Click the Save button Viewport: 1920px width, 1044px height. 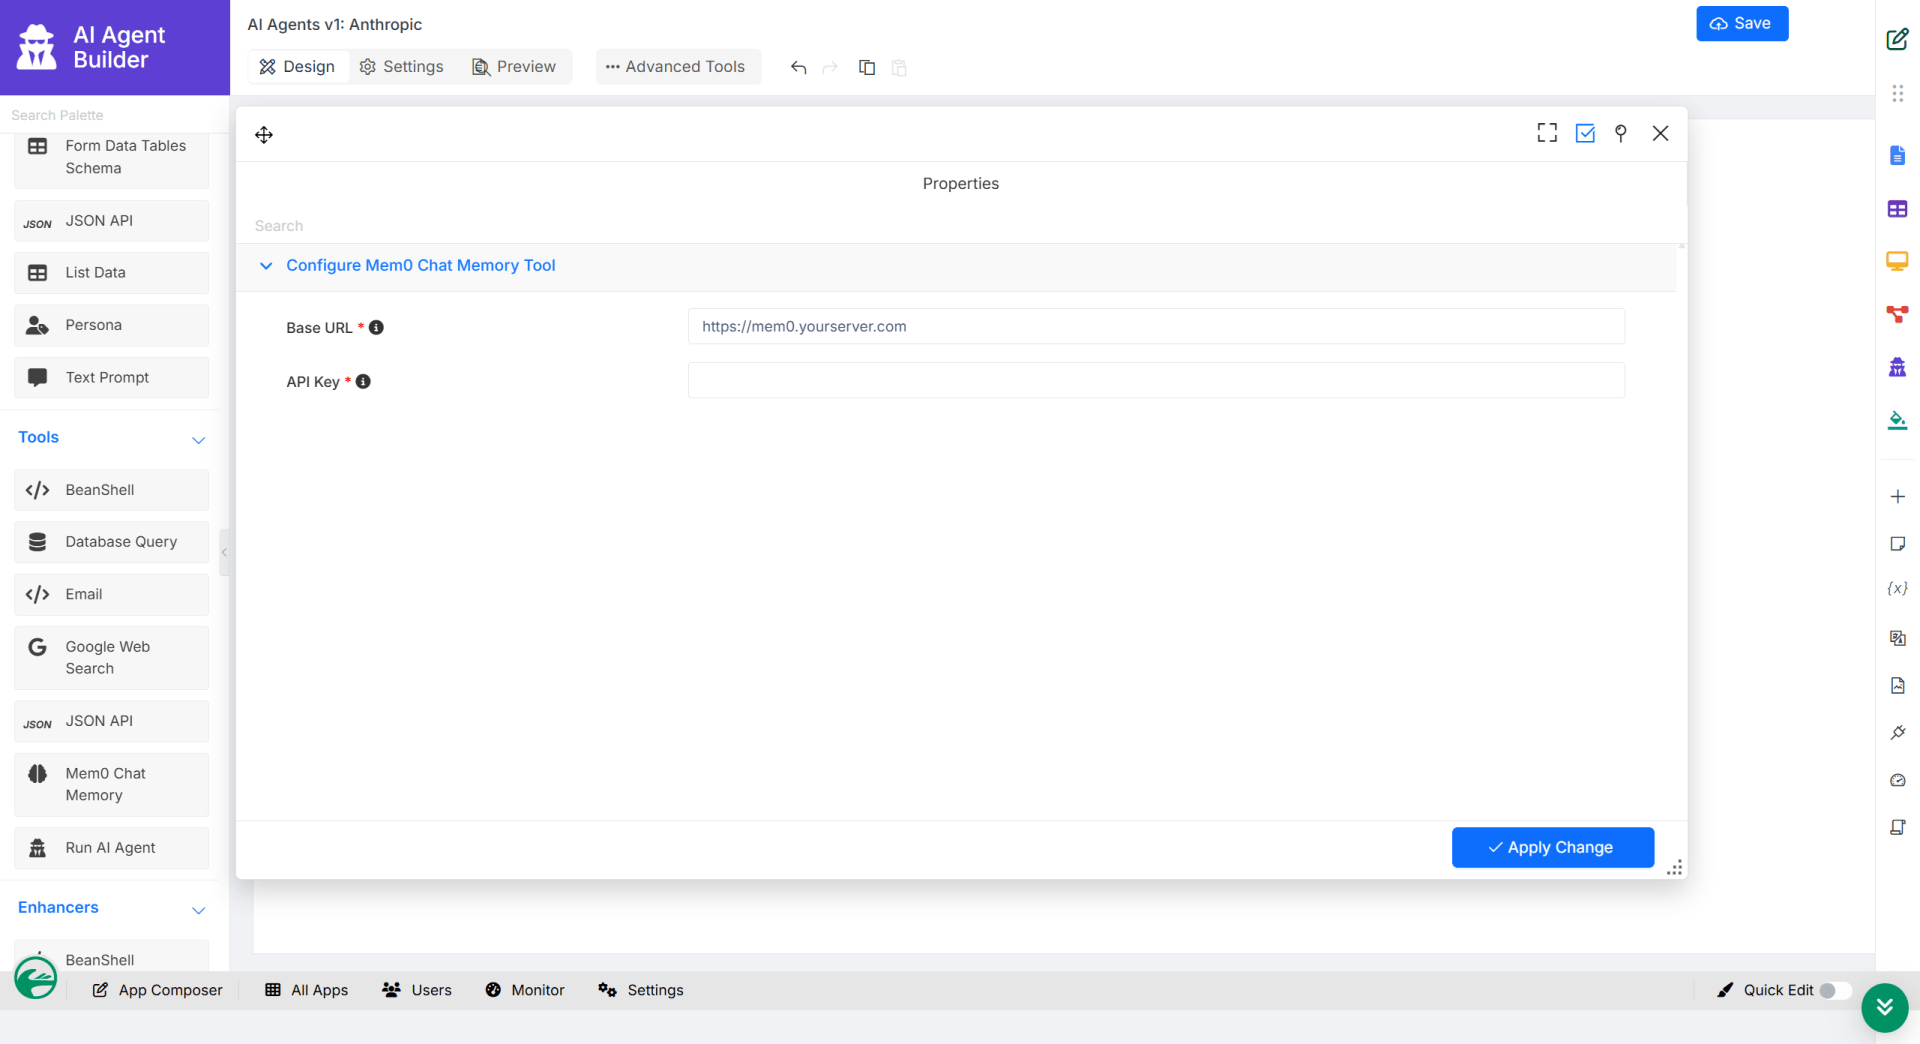pyautogui.click(x=1741, y=23)
